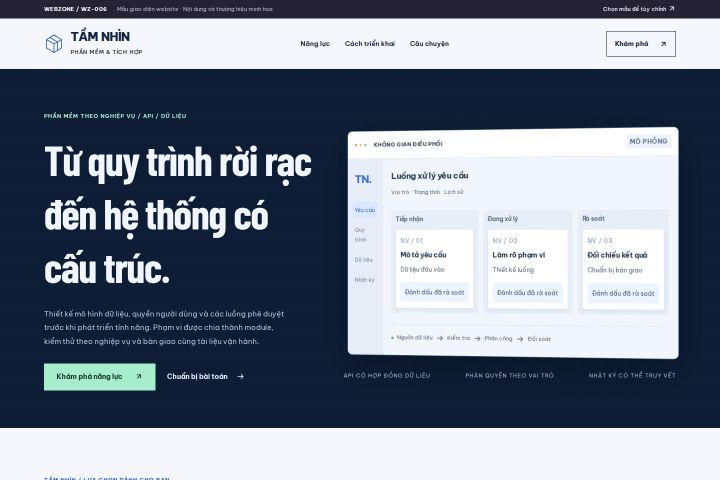This screenshot has width=720, height=480.
Task: Open the Năng lực menu item
Action: click(x=315, y=44)
